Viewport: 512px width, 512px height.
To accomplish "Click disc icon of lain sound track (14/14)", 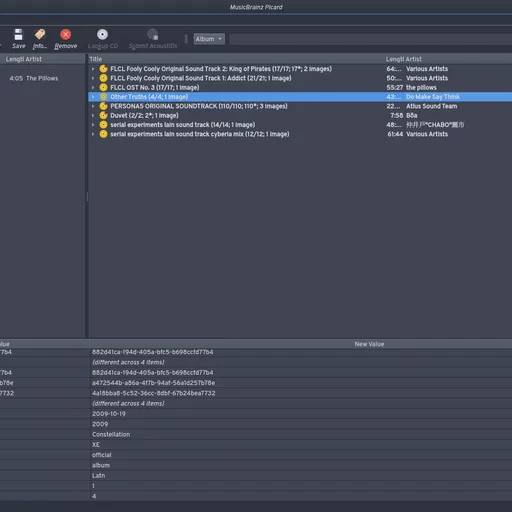I will point(103,125).
